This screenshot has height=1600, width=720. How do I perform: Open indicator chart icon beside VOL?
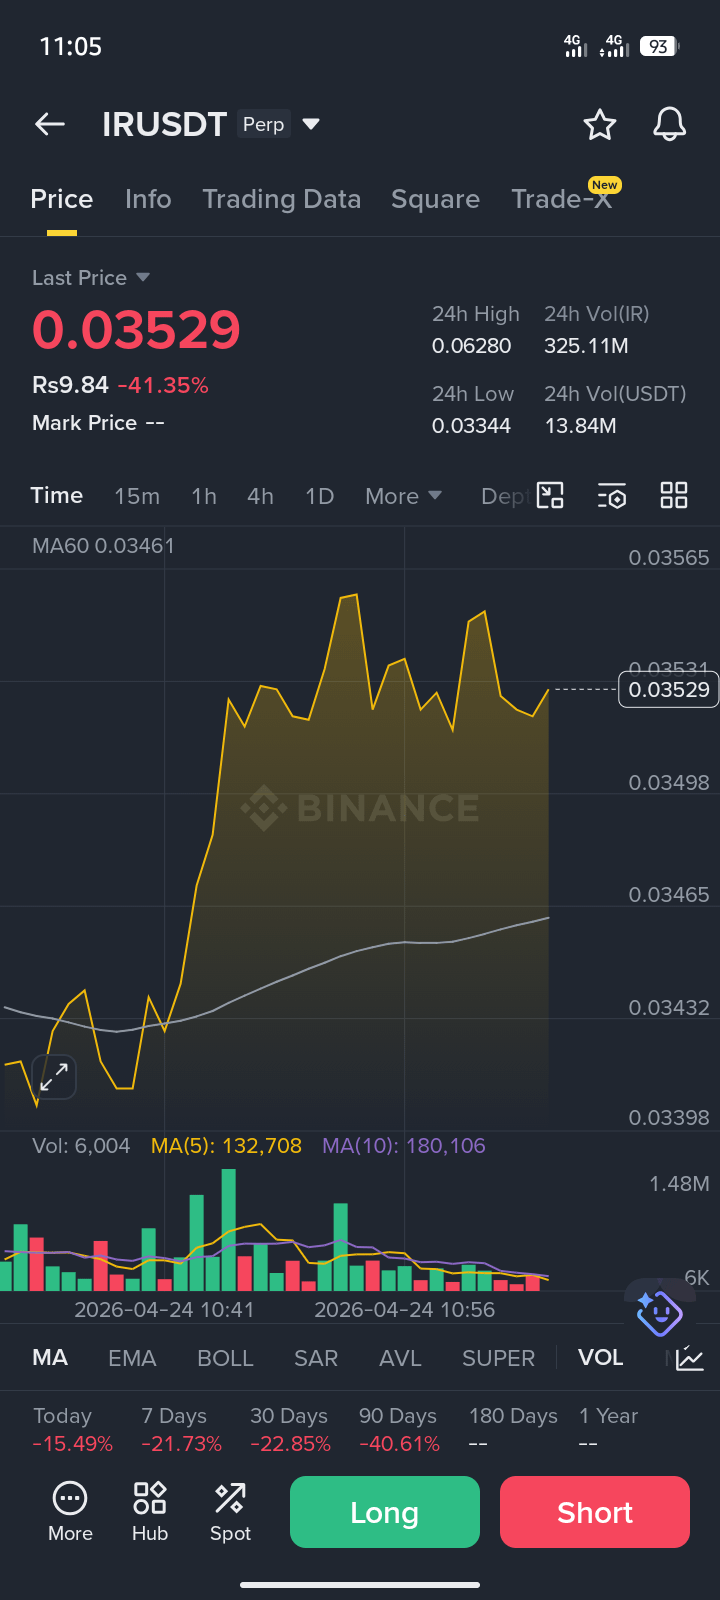[690, 1358]
